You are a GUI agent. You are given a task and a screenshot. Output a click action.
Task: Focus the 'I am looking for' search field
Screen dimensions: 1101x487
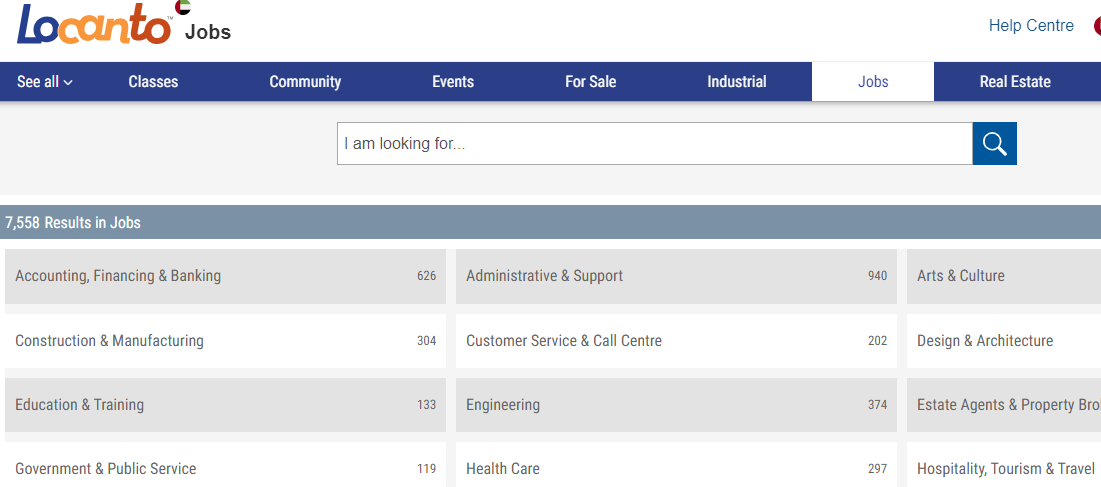[654, 144]
